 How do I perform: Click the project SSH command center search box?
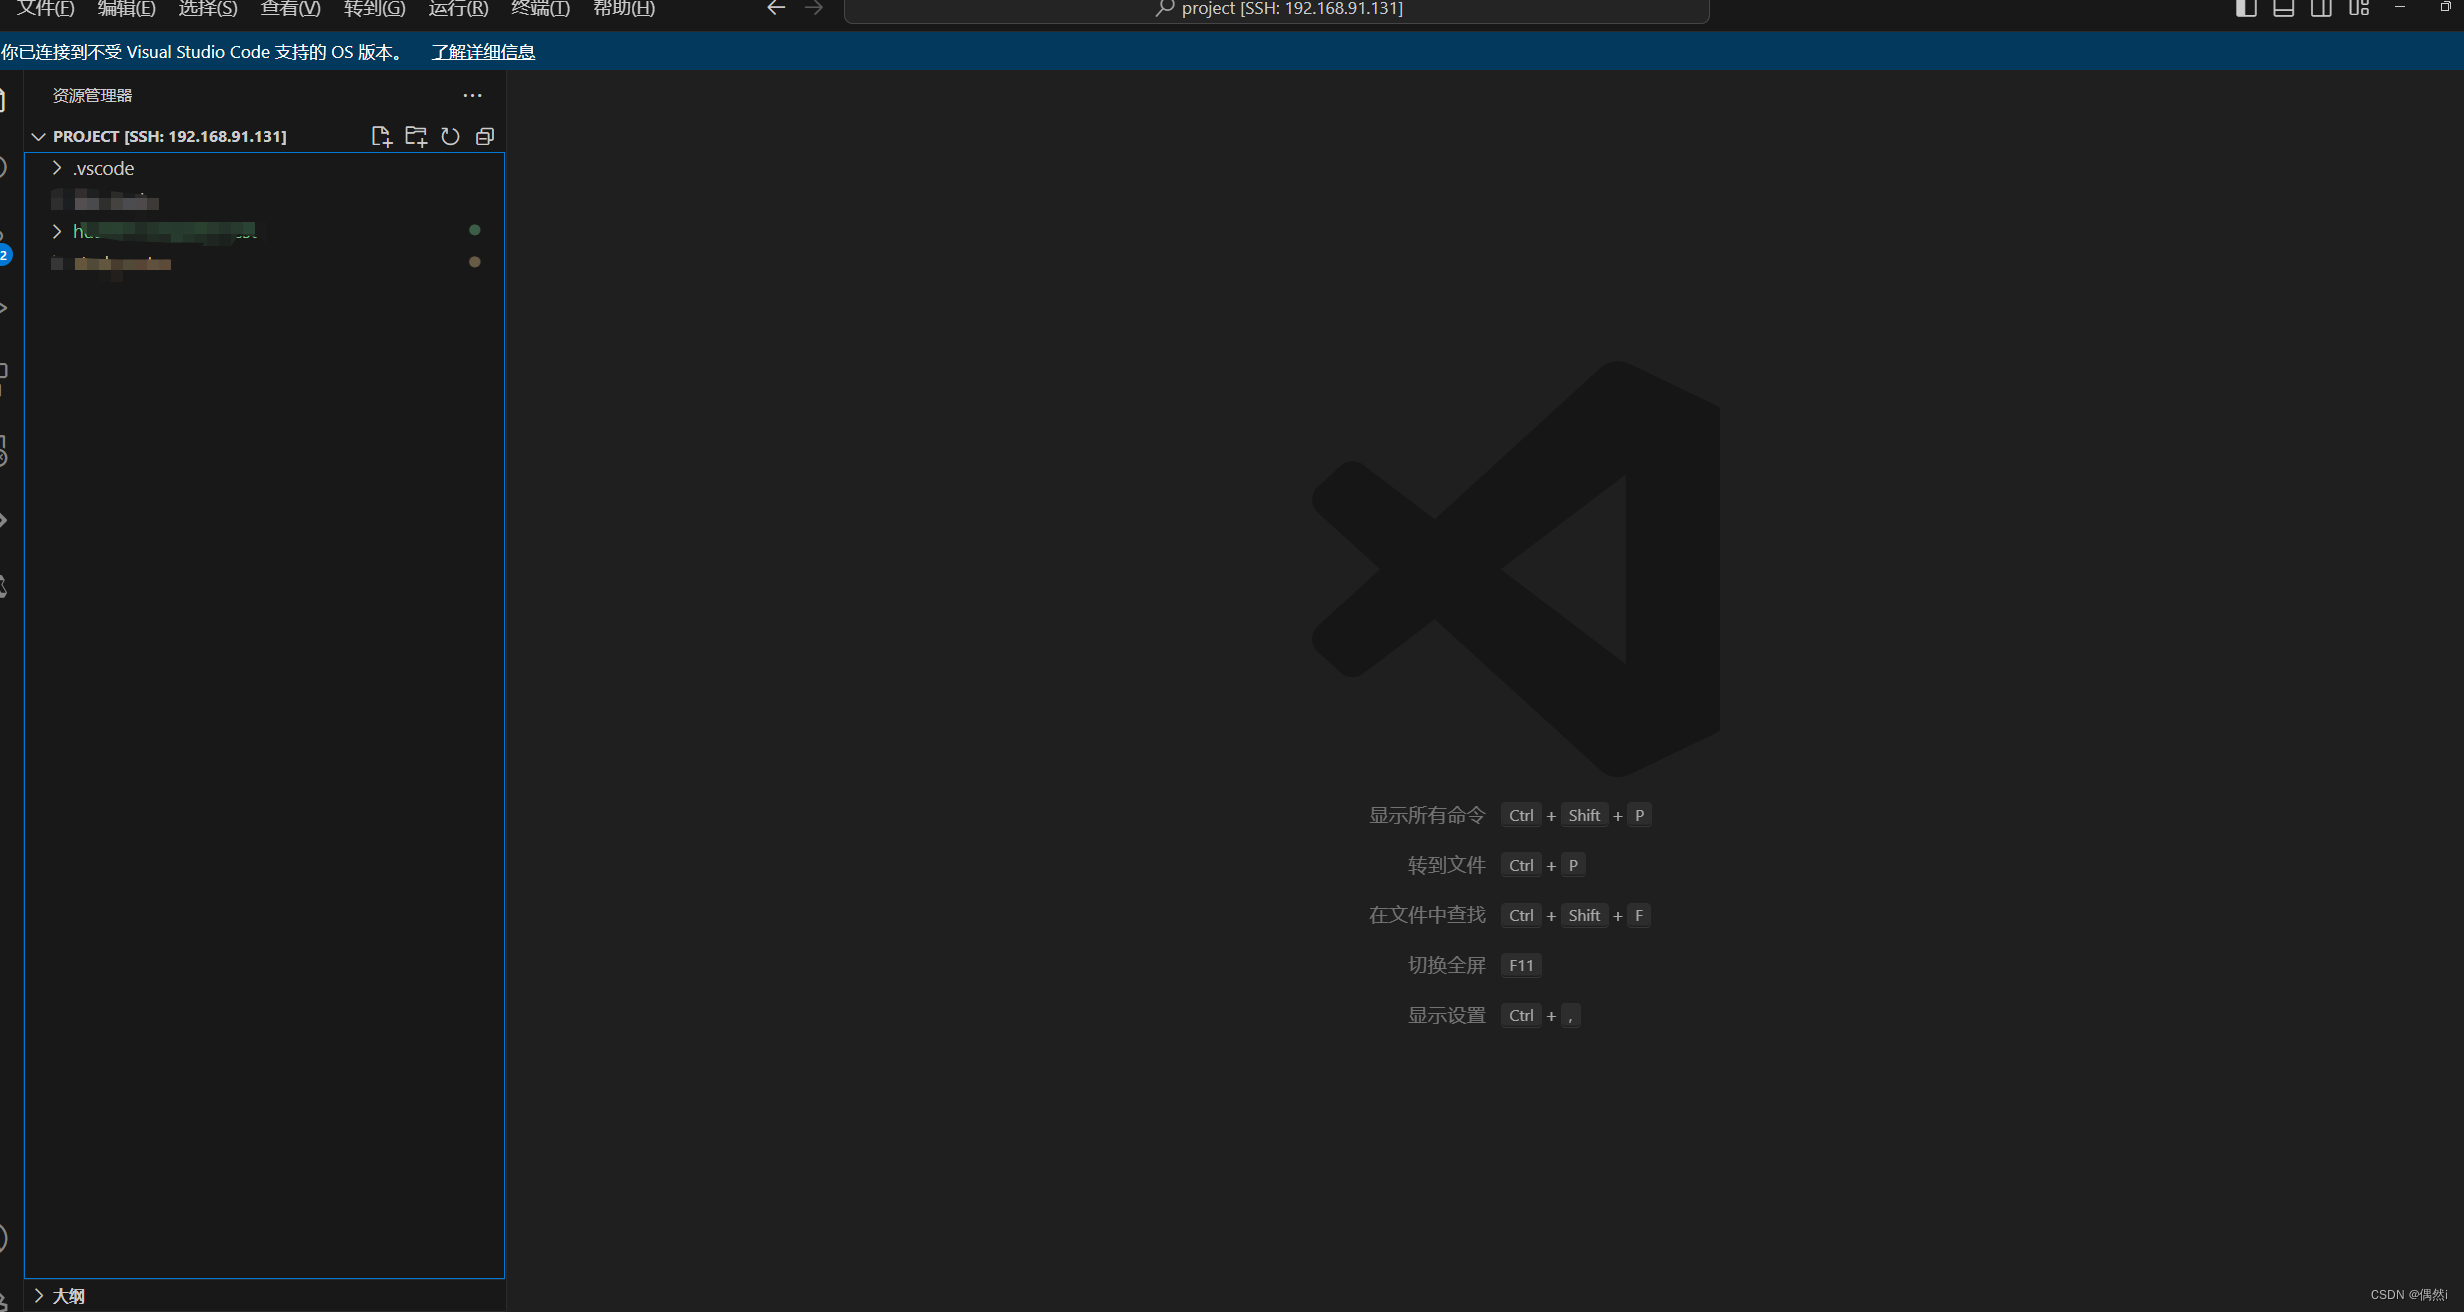1276,10
